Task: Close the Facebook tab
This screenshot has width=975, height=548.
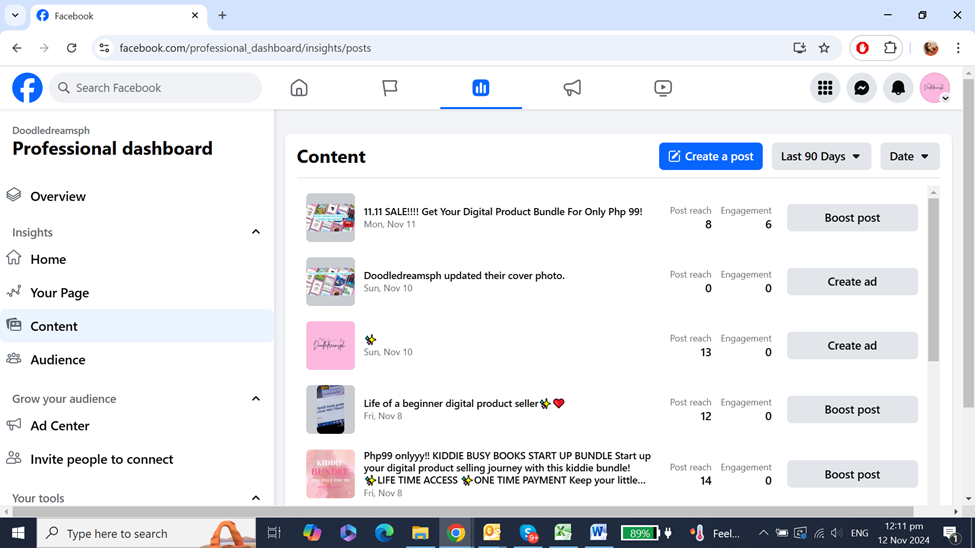Action: click(x=195, y=16)
